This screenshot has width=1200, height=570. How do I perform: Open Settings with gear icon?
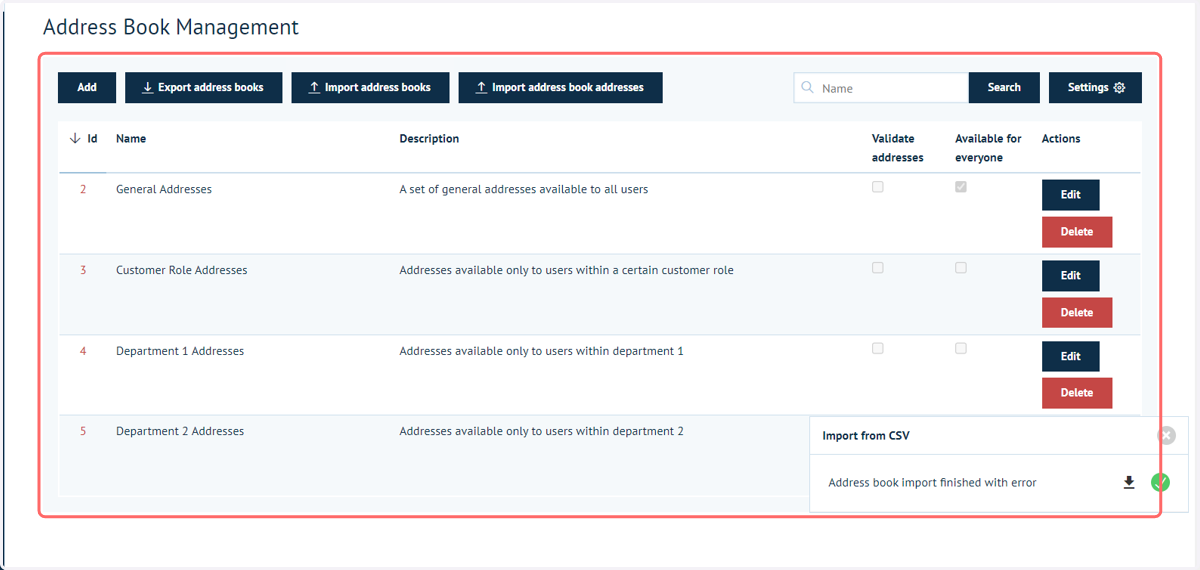pos(1095,87)
